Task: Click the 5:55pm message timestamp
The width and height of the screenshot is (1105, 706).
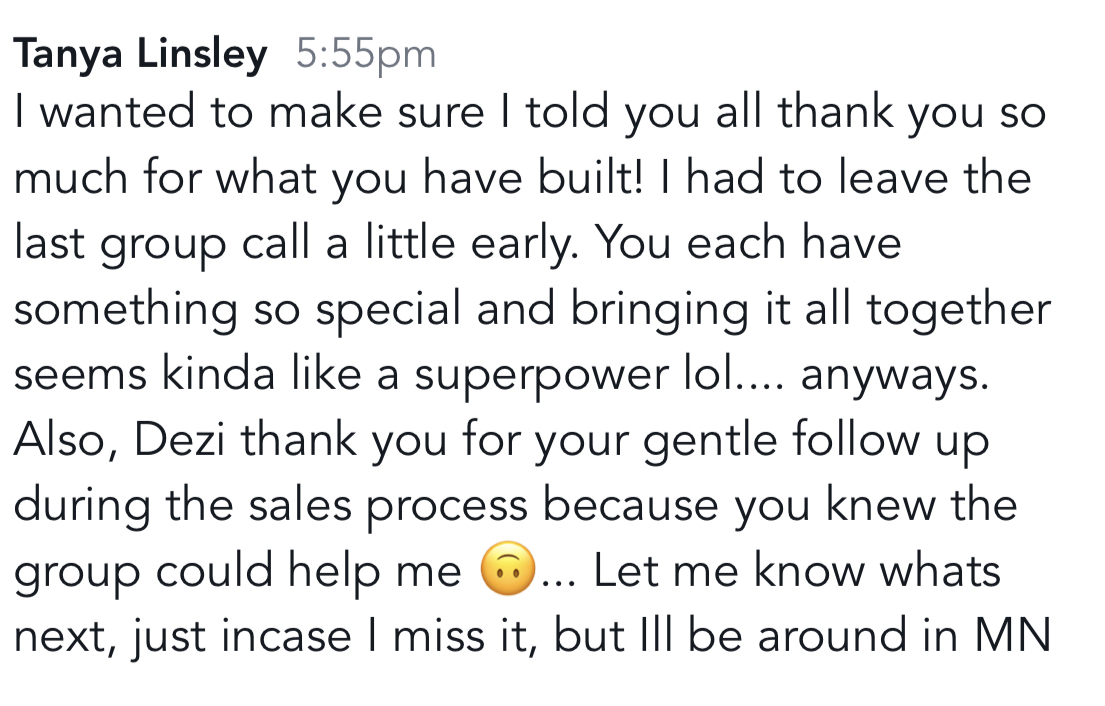Action: [x=366, y=54]
